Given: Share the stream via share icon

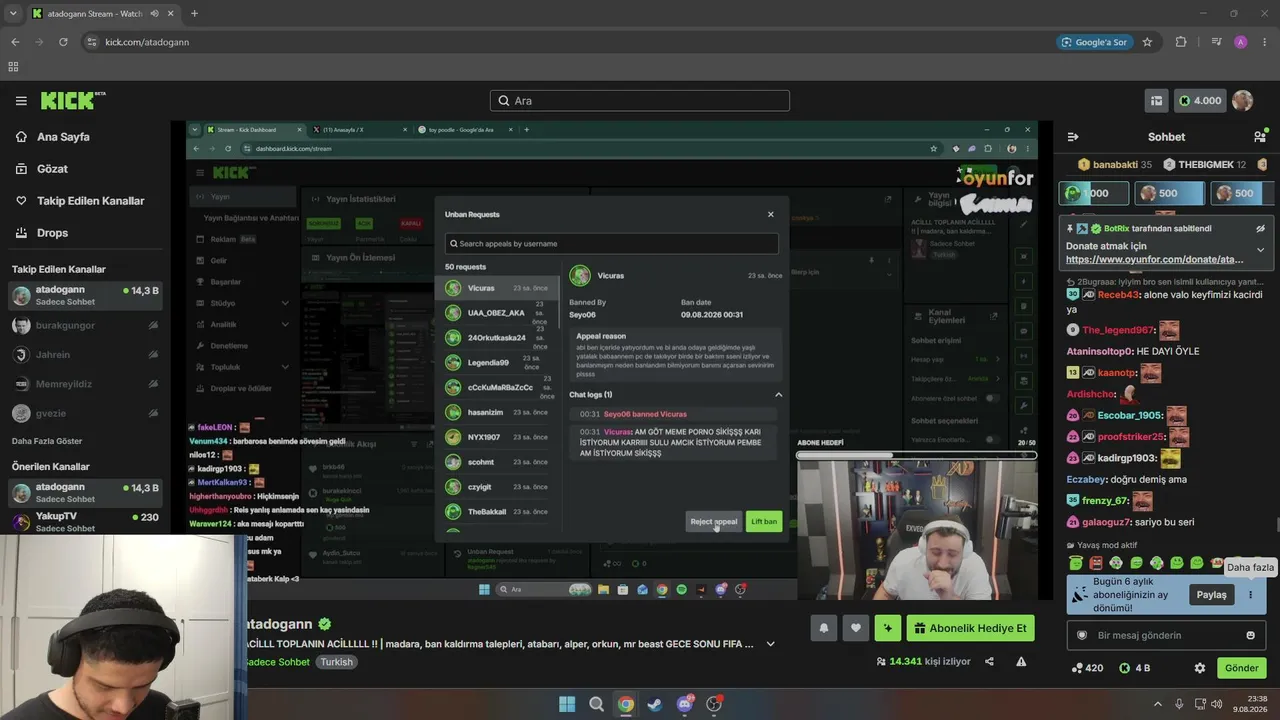Looking at the screenshot, I should click(989, 661).
